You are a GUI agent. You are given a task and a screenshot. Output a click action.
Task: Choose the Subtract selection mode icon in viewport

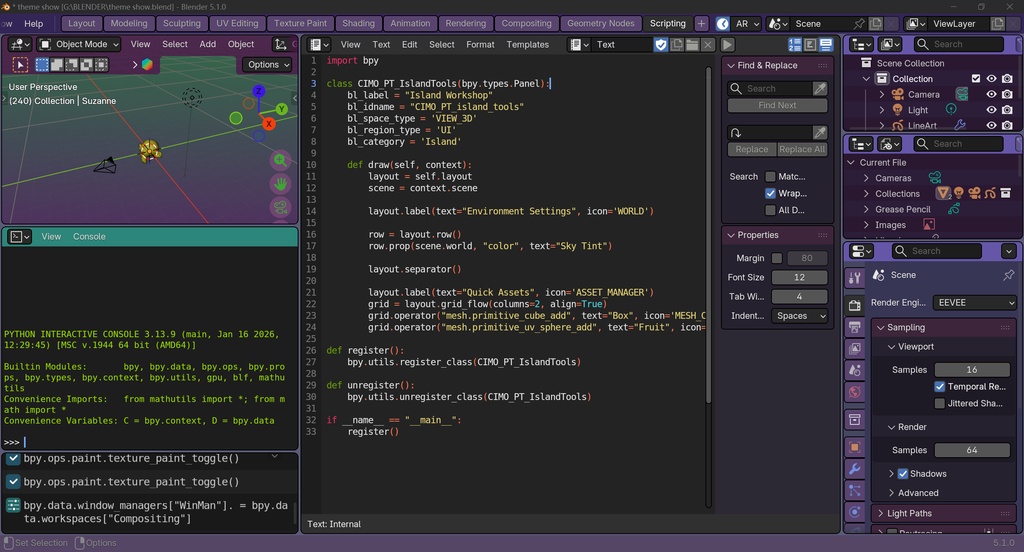pyautogui.click(x=72, y=65)
